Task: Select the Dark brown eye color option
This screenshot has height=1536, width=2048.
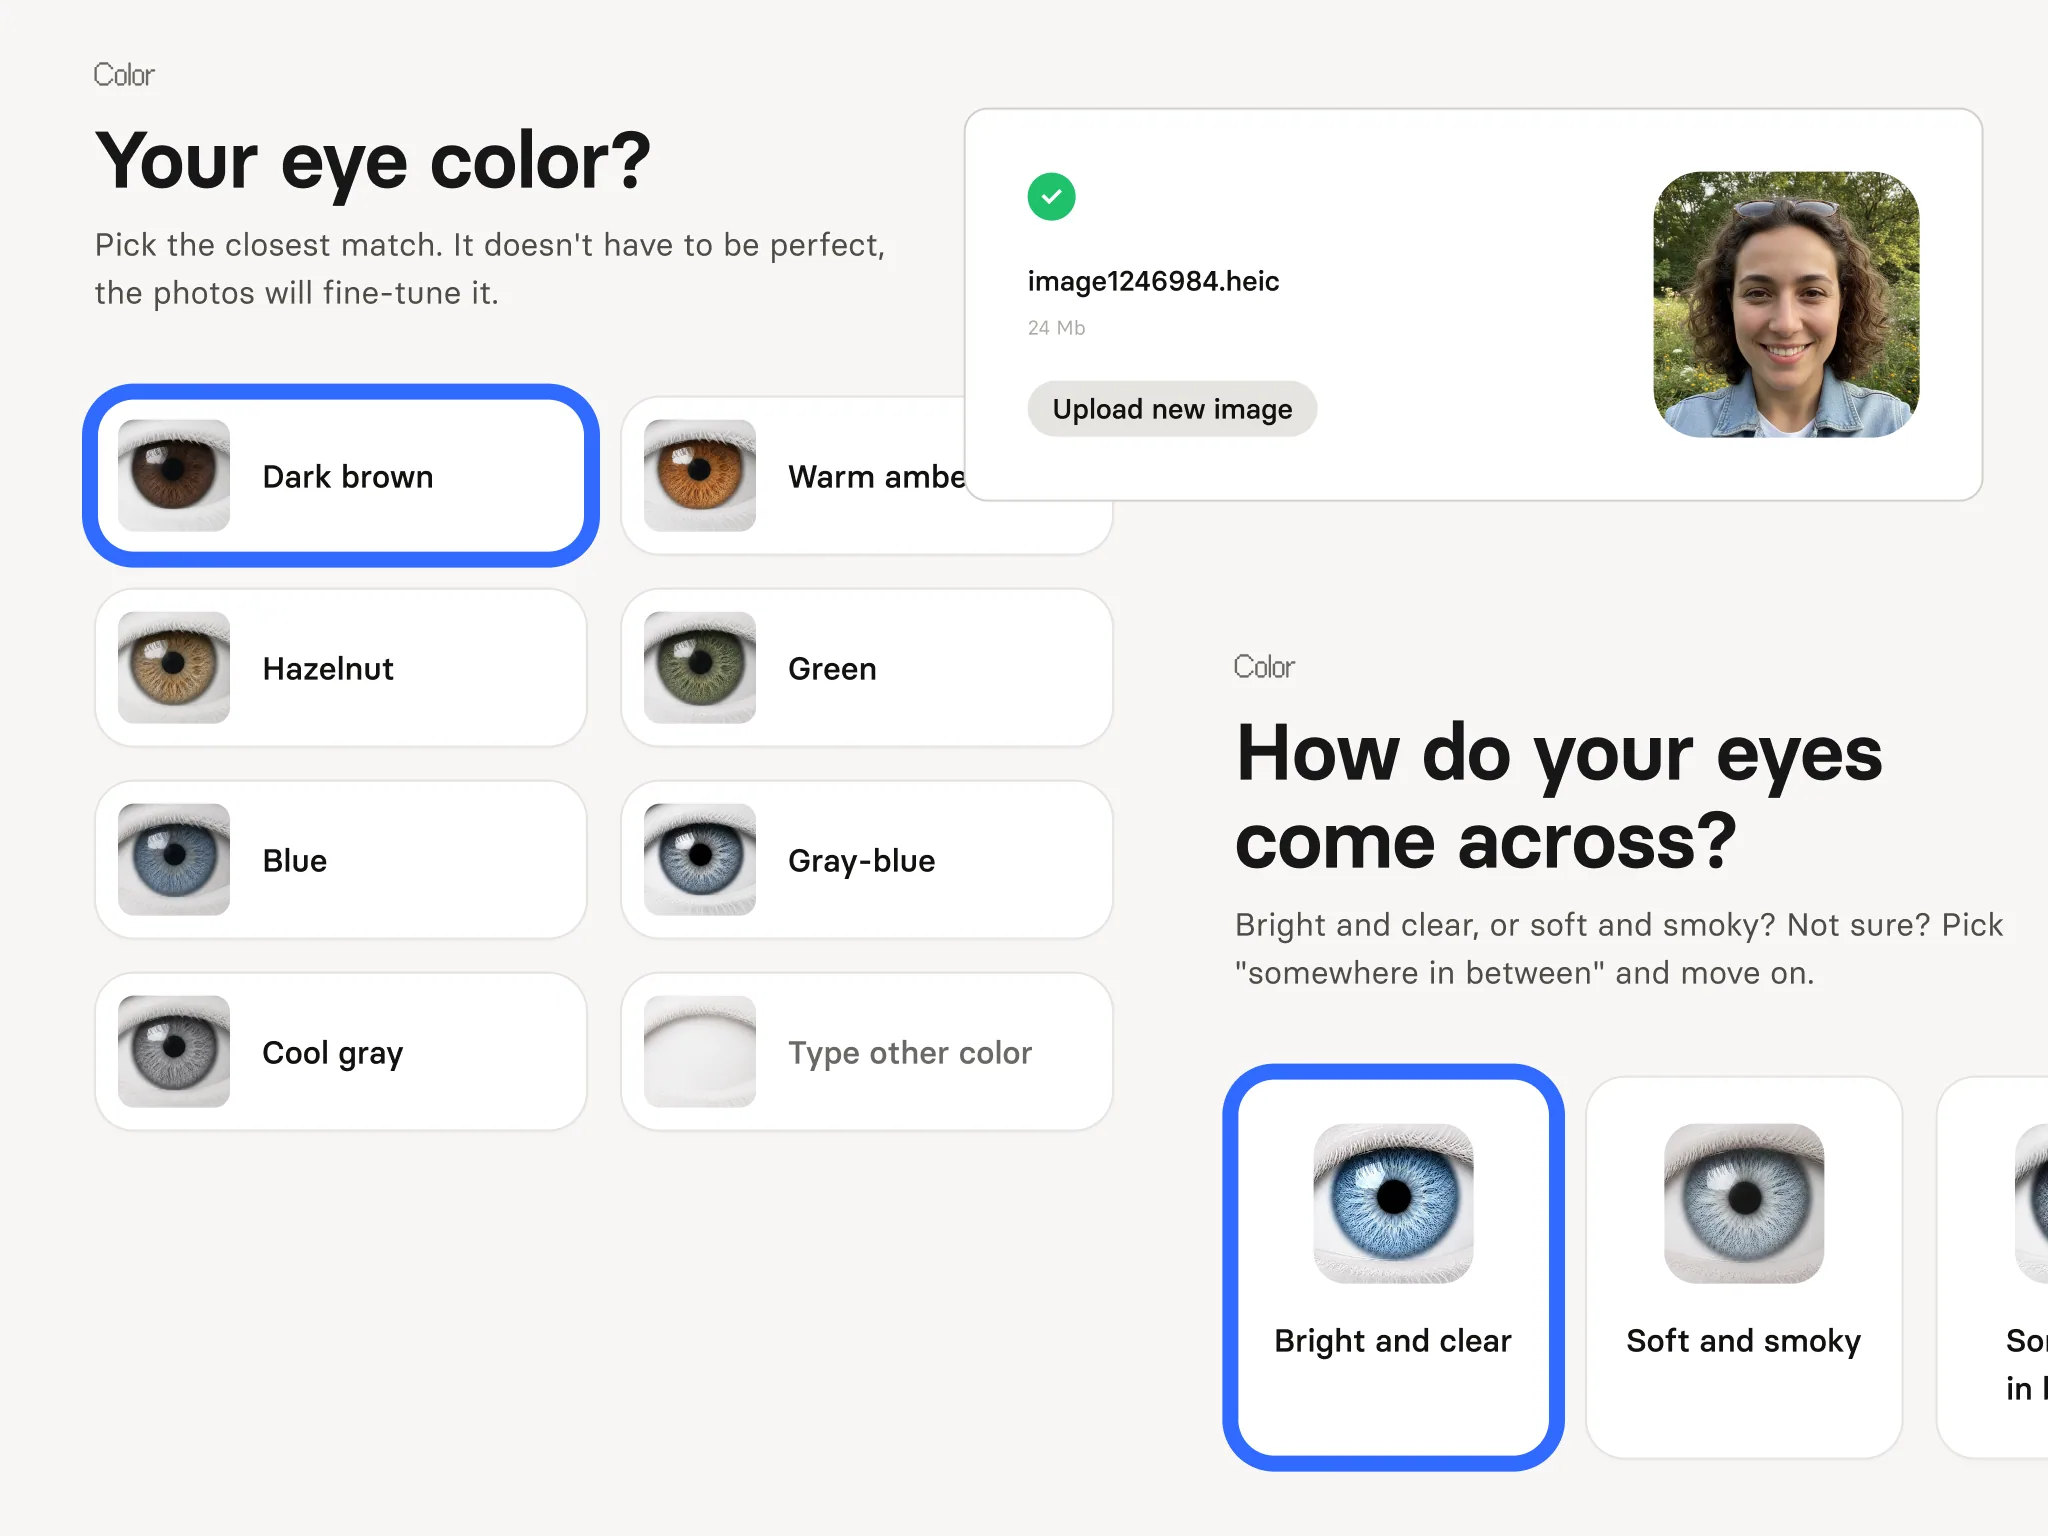Action: click(x=341, y=476)
